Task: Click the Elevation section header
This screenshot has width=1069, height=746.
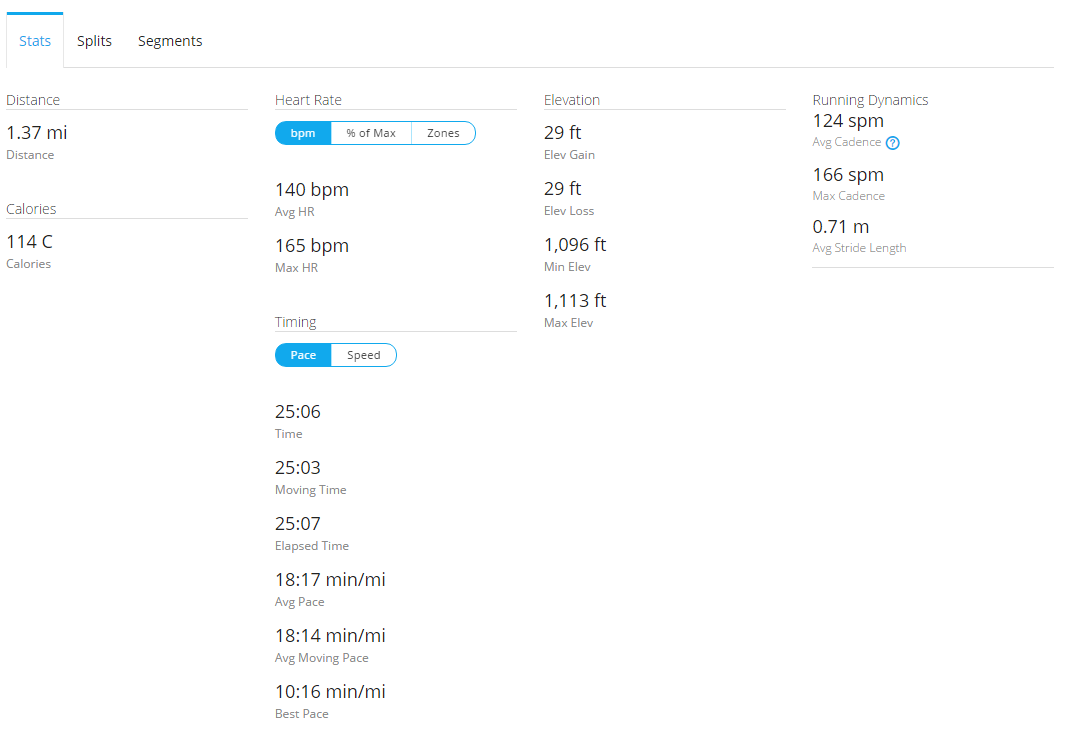Action: click(572, 100)
